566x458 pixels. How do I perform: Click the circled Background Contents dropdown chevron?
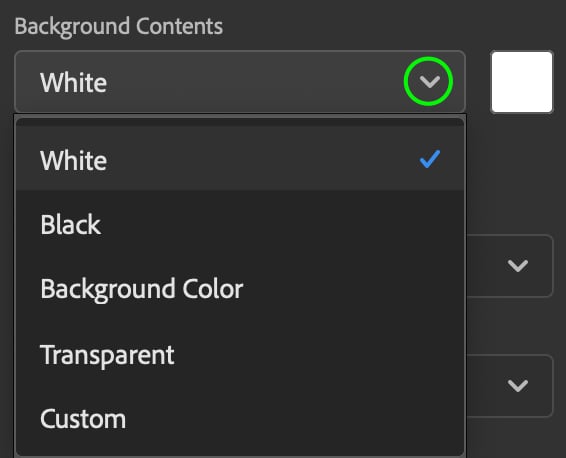point(429,82)
